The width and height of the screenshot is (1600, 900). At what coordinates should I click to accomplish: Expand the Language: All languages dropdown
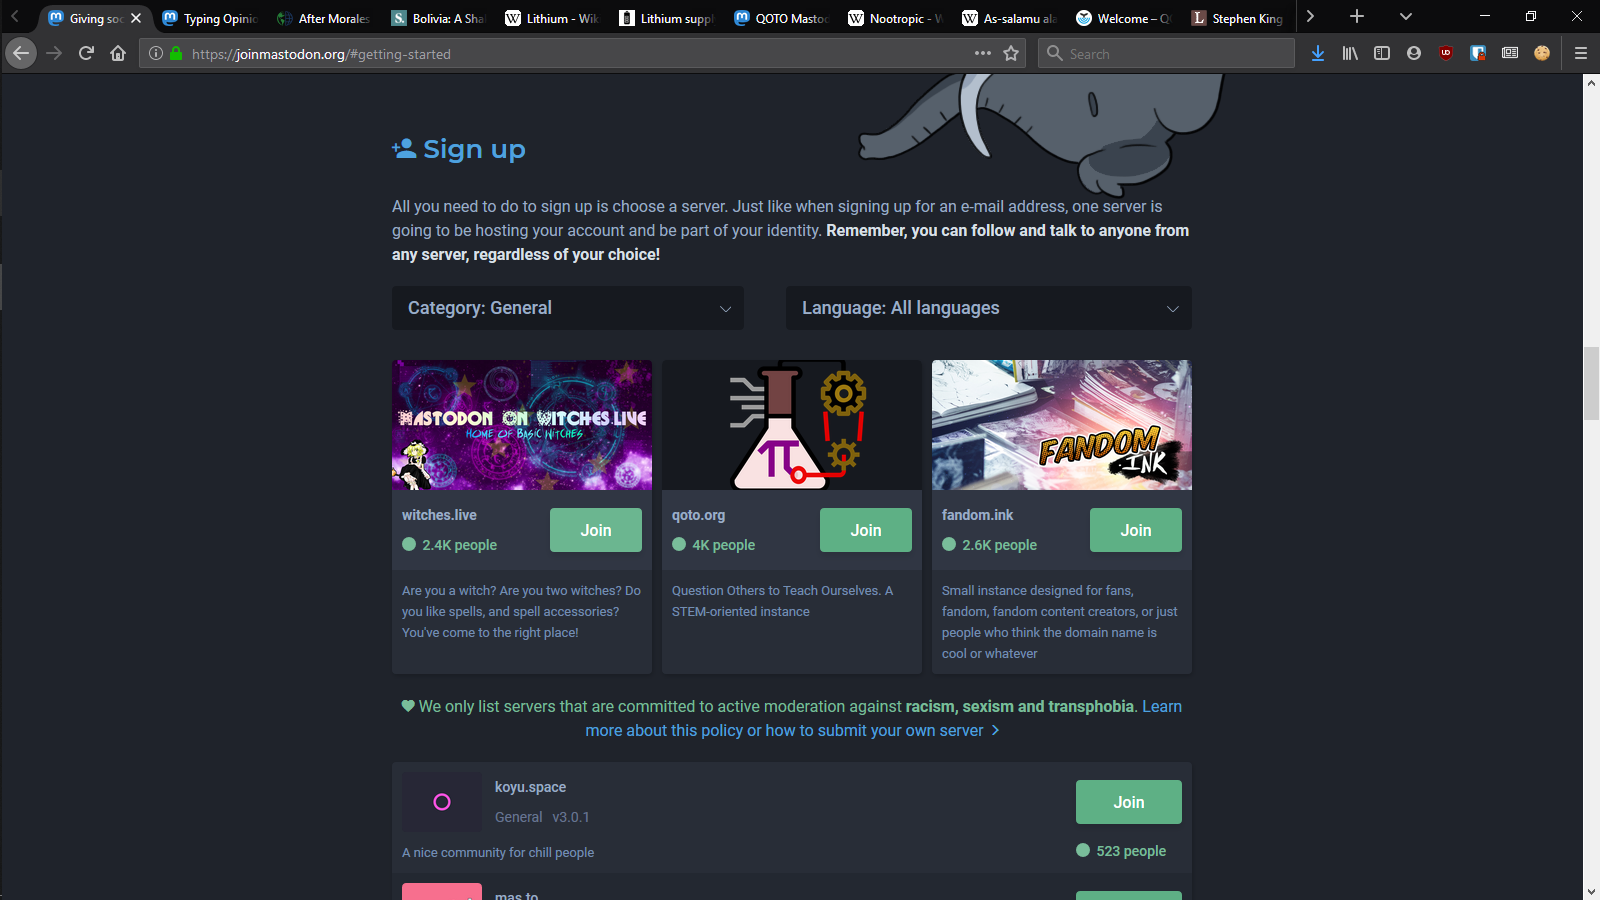(989, 308)
